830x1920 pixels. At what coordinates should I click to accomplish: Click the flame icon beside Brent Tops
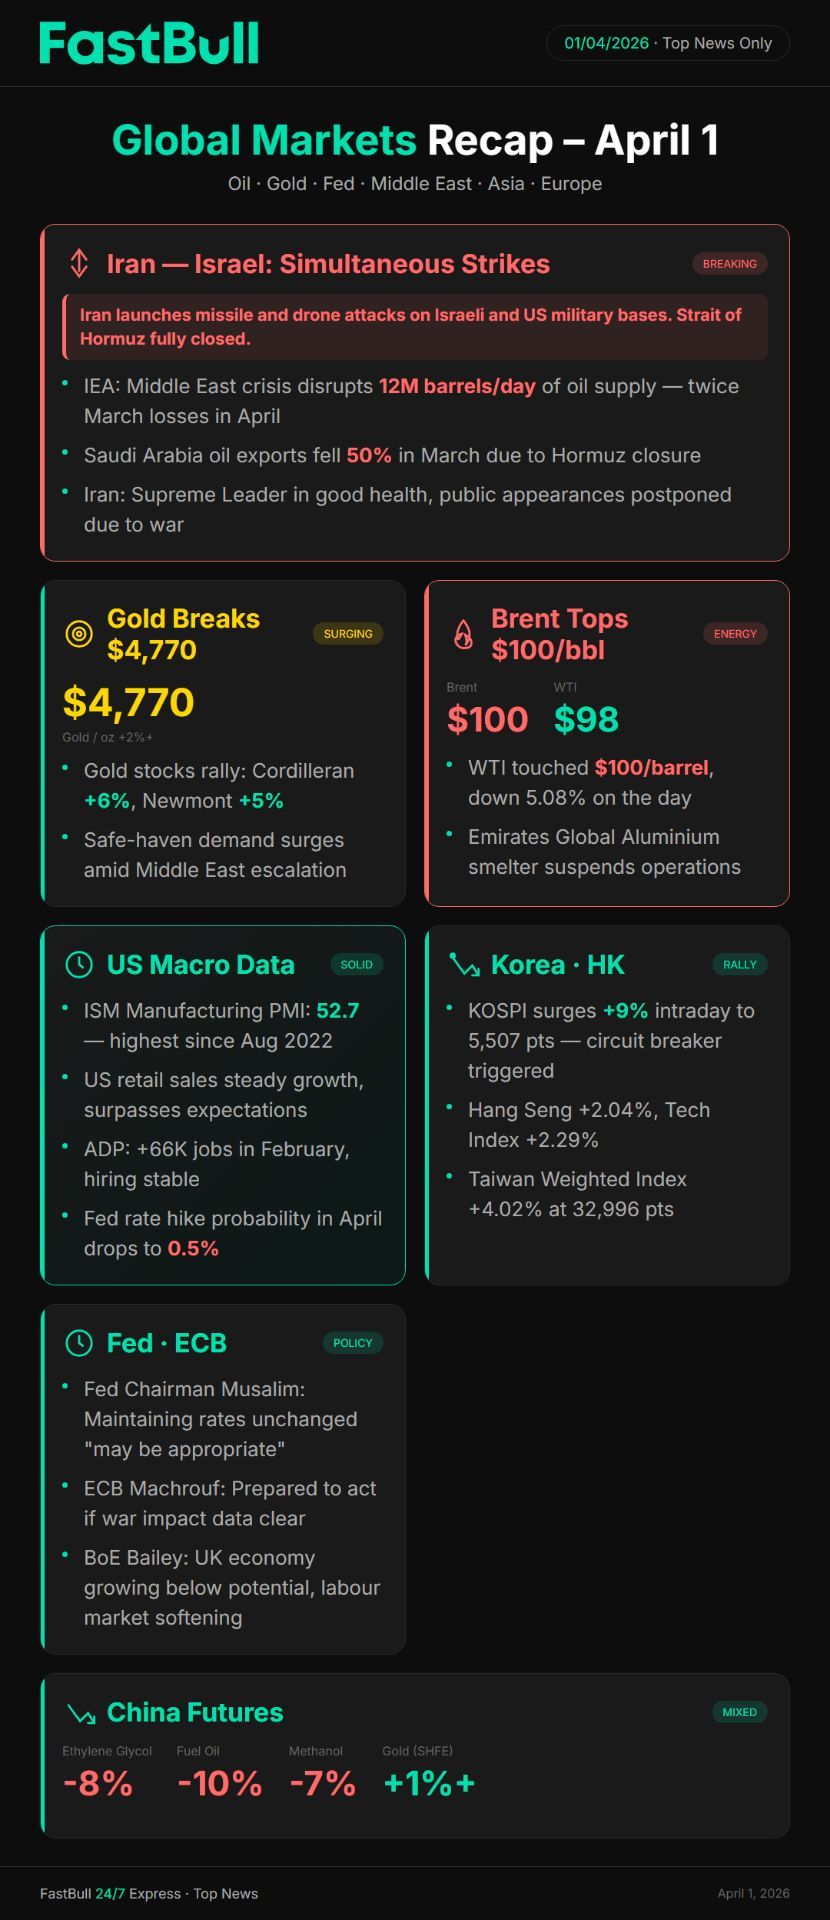[x=463, y=634]
